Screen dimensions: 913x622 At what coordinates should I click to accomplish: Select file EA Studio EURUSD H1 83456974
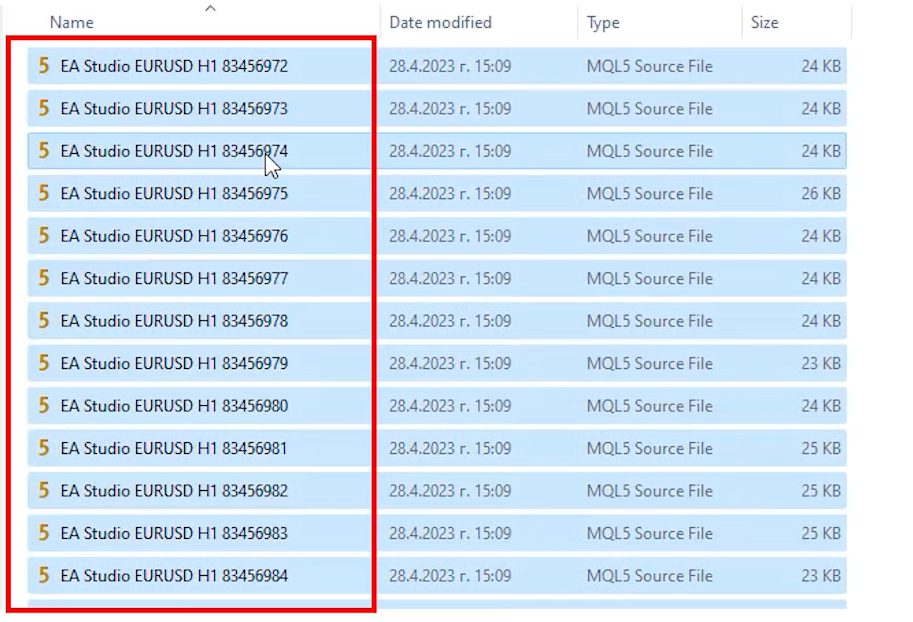coord(174,151)
